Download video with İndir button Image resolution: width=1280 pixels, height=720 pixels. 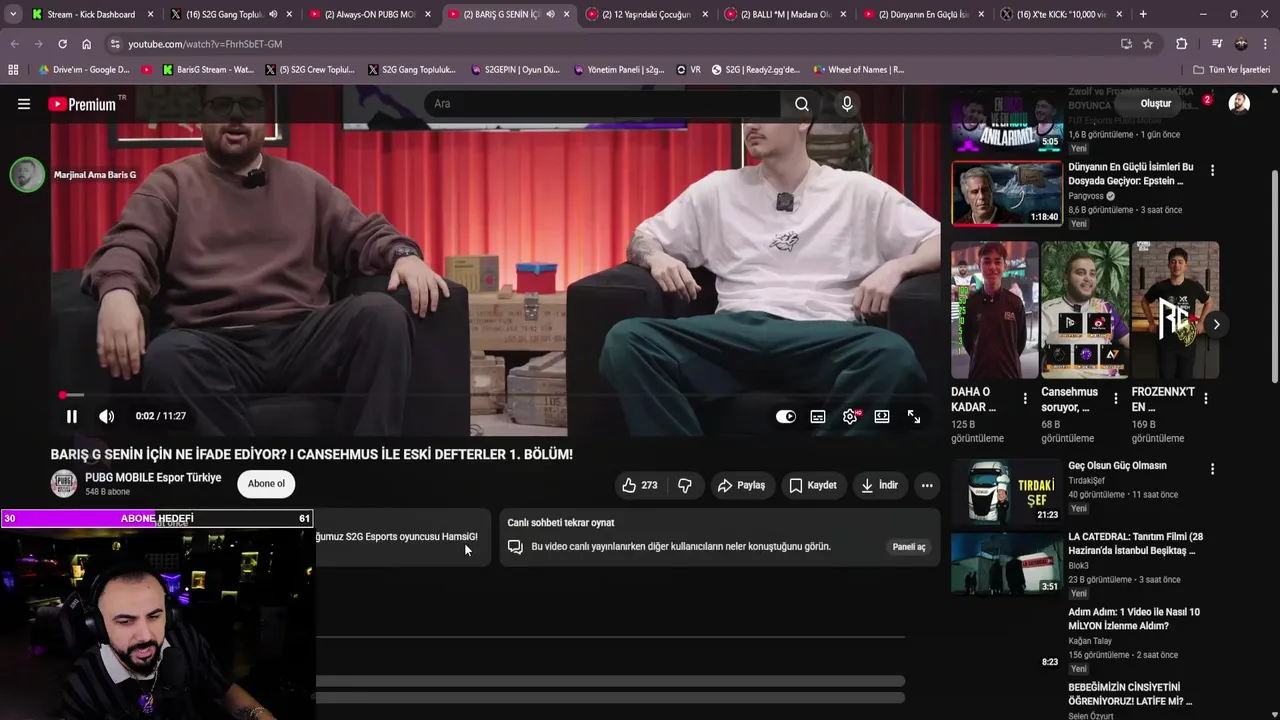[x=879, y=485]
